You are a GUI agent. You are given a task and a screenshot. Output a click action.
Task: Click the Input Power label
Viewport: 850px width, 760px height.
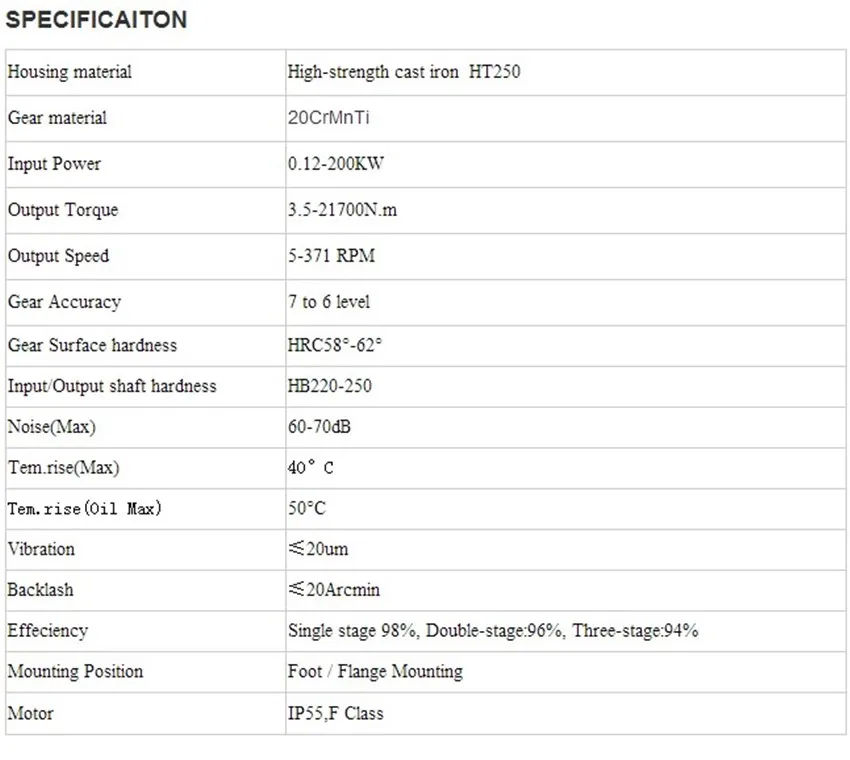pyautogui.click(x=54, y=164)
